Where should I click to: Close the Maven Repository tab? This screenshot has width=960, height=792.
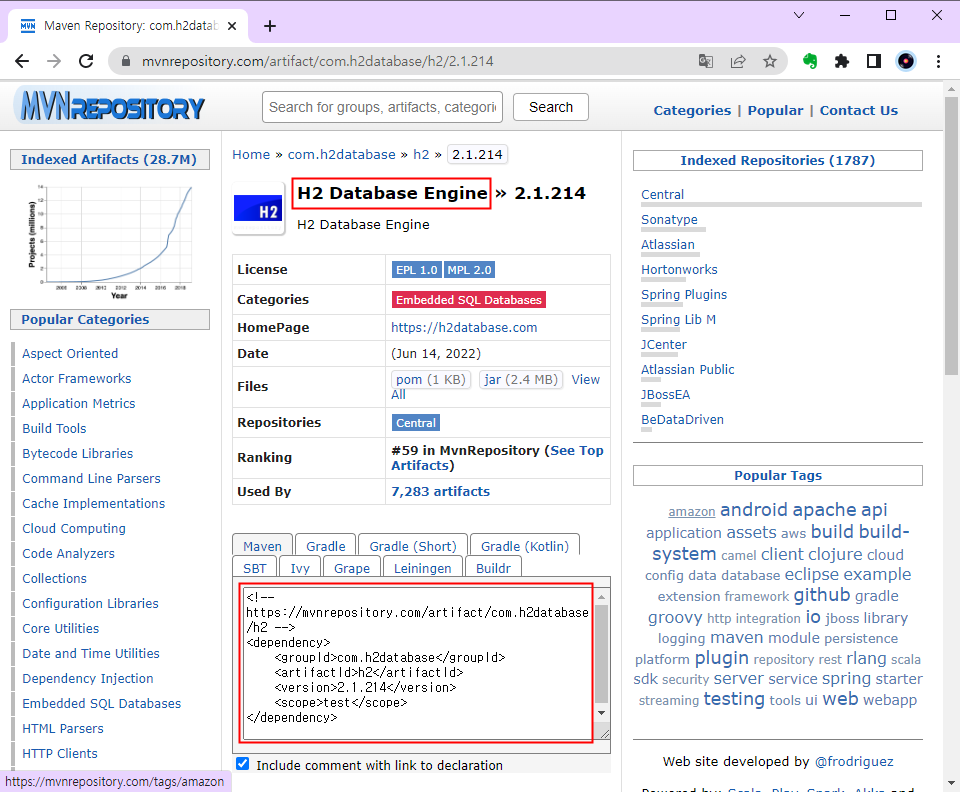pos(232,26)
